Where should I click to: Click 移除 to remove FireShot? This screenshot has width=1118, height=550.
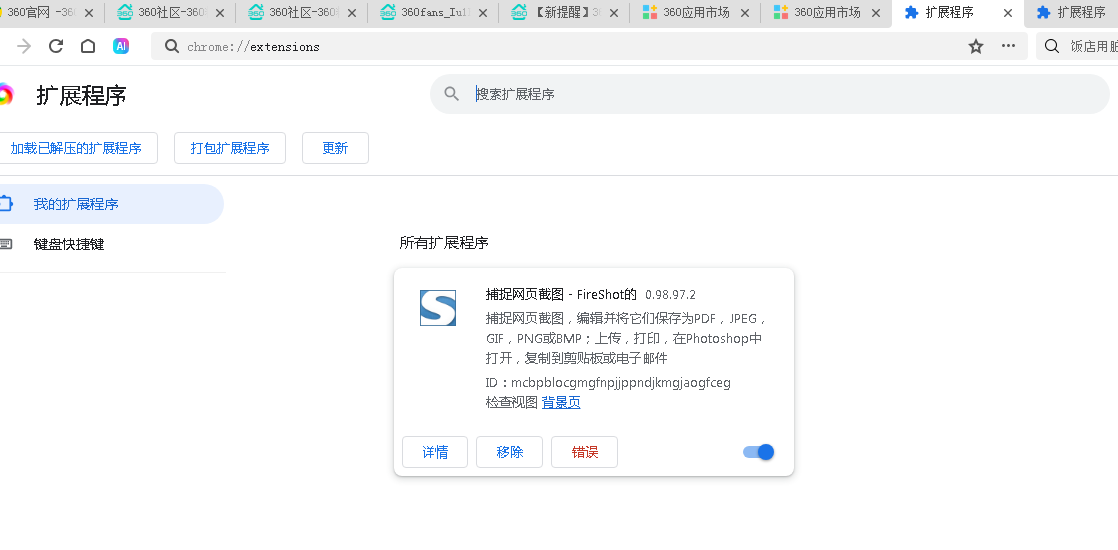click(x=510, y=452)
